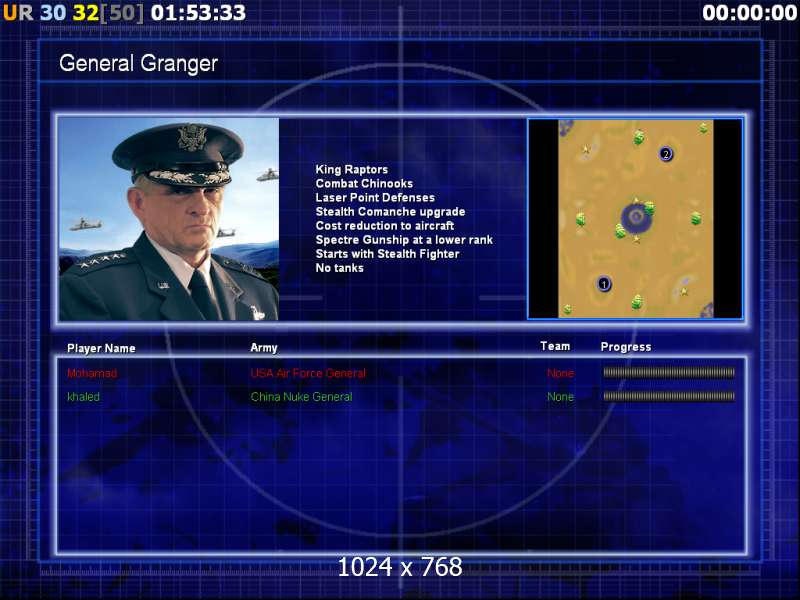800x600 pixels.
Task: Click the 'Army' column header
Action: coord(264,348)
